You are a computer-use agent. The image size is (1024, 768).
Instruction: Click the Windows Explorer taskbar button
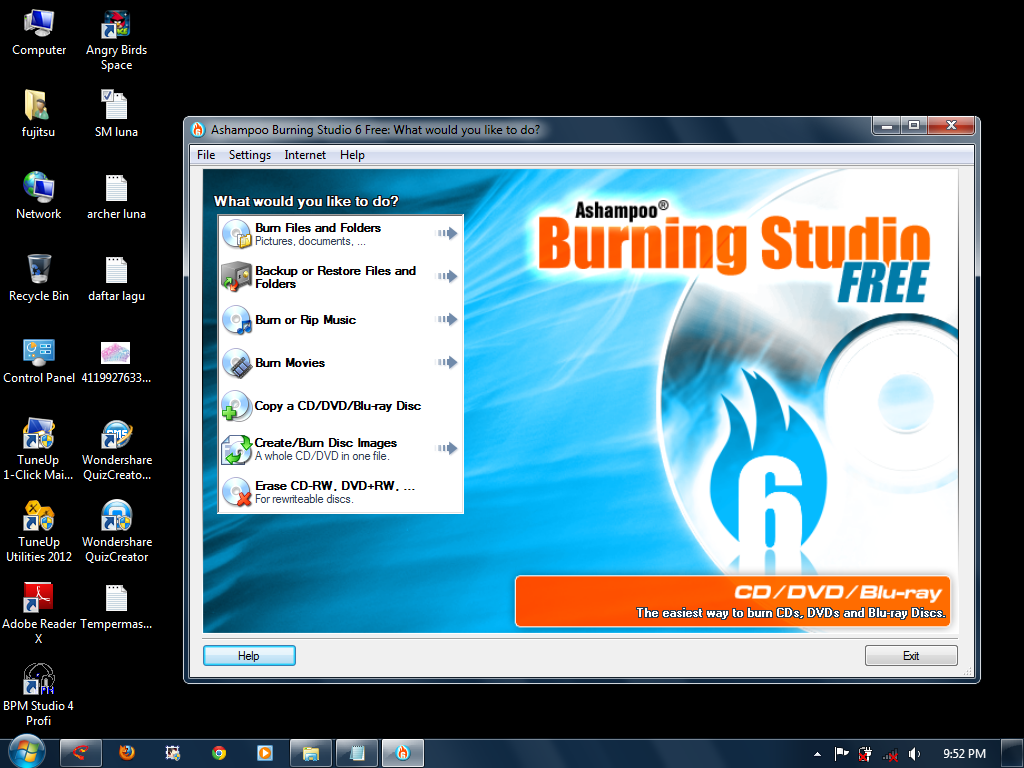[x=310, y=753]
